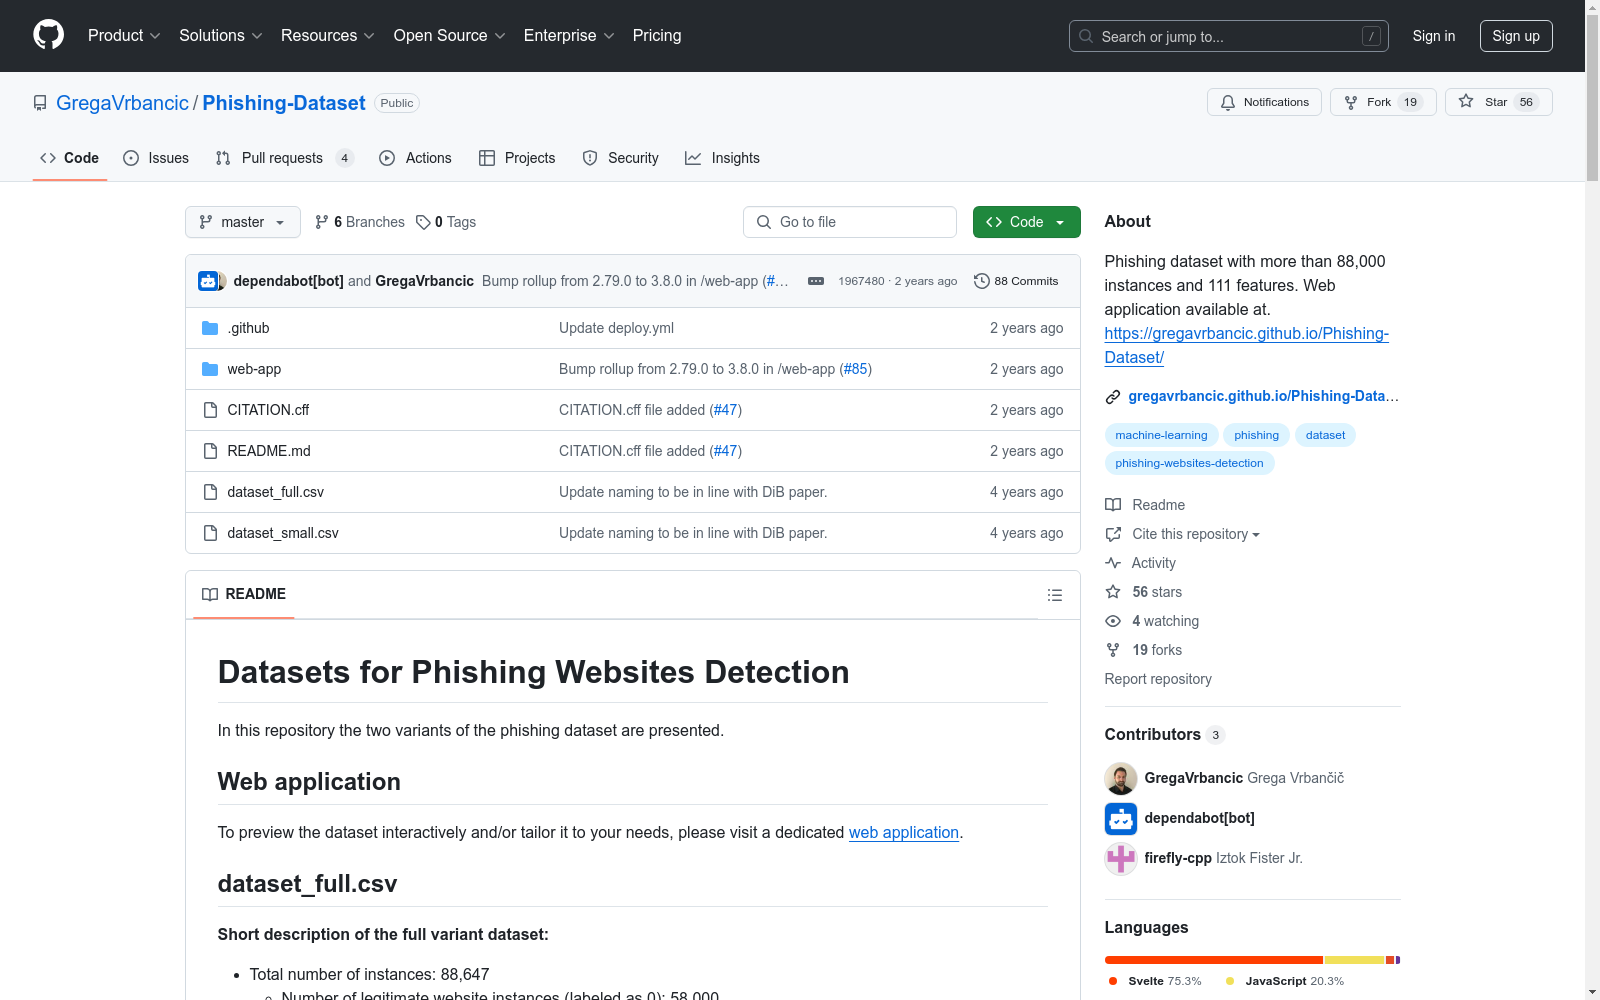View the 6 Branches link
1600x1000 pixels.
coord(360,222)
